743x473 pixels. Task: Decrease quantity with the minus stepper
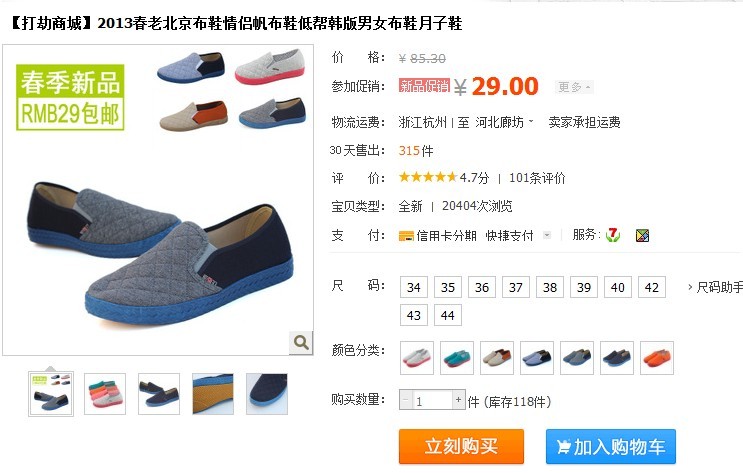406,400
